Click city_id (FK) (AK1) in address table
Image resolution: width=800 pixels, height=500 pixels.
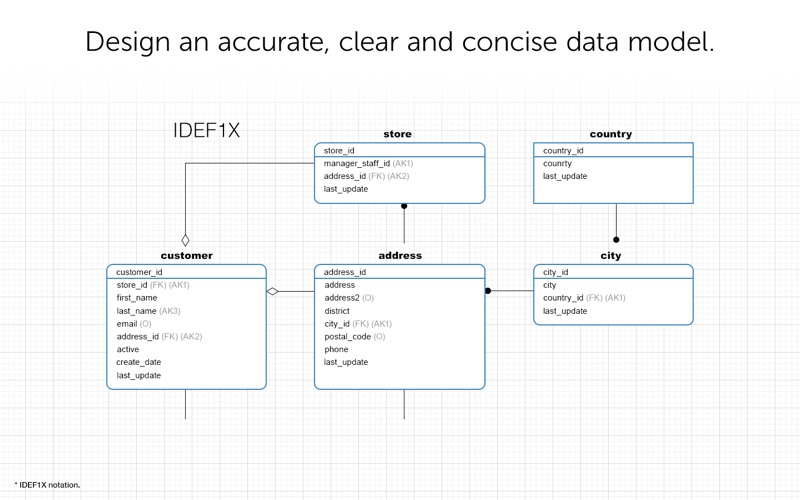coord(358,323)
